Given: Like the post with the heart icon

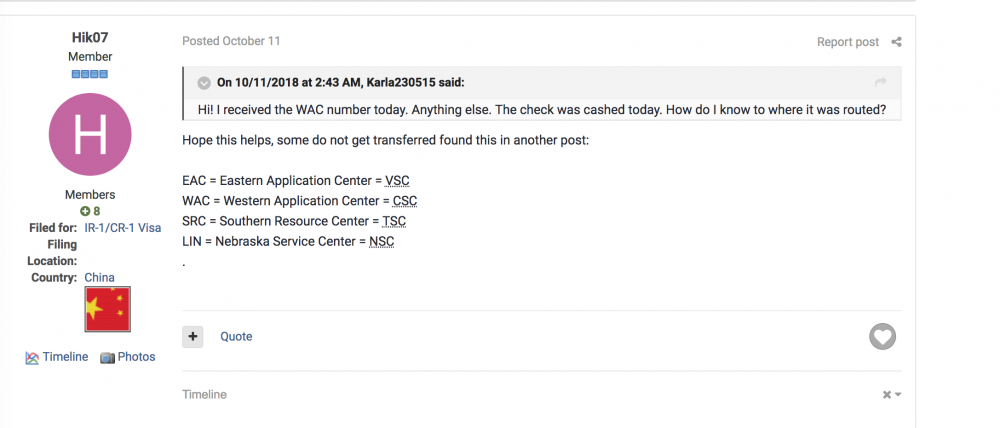Looking at the screenshot, I should coord(883,336).
